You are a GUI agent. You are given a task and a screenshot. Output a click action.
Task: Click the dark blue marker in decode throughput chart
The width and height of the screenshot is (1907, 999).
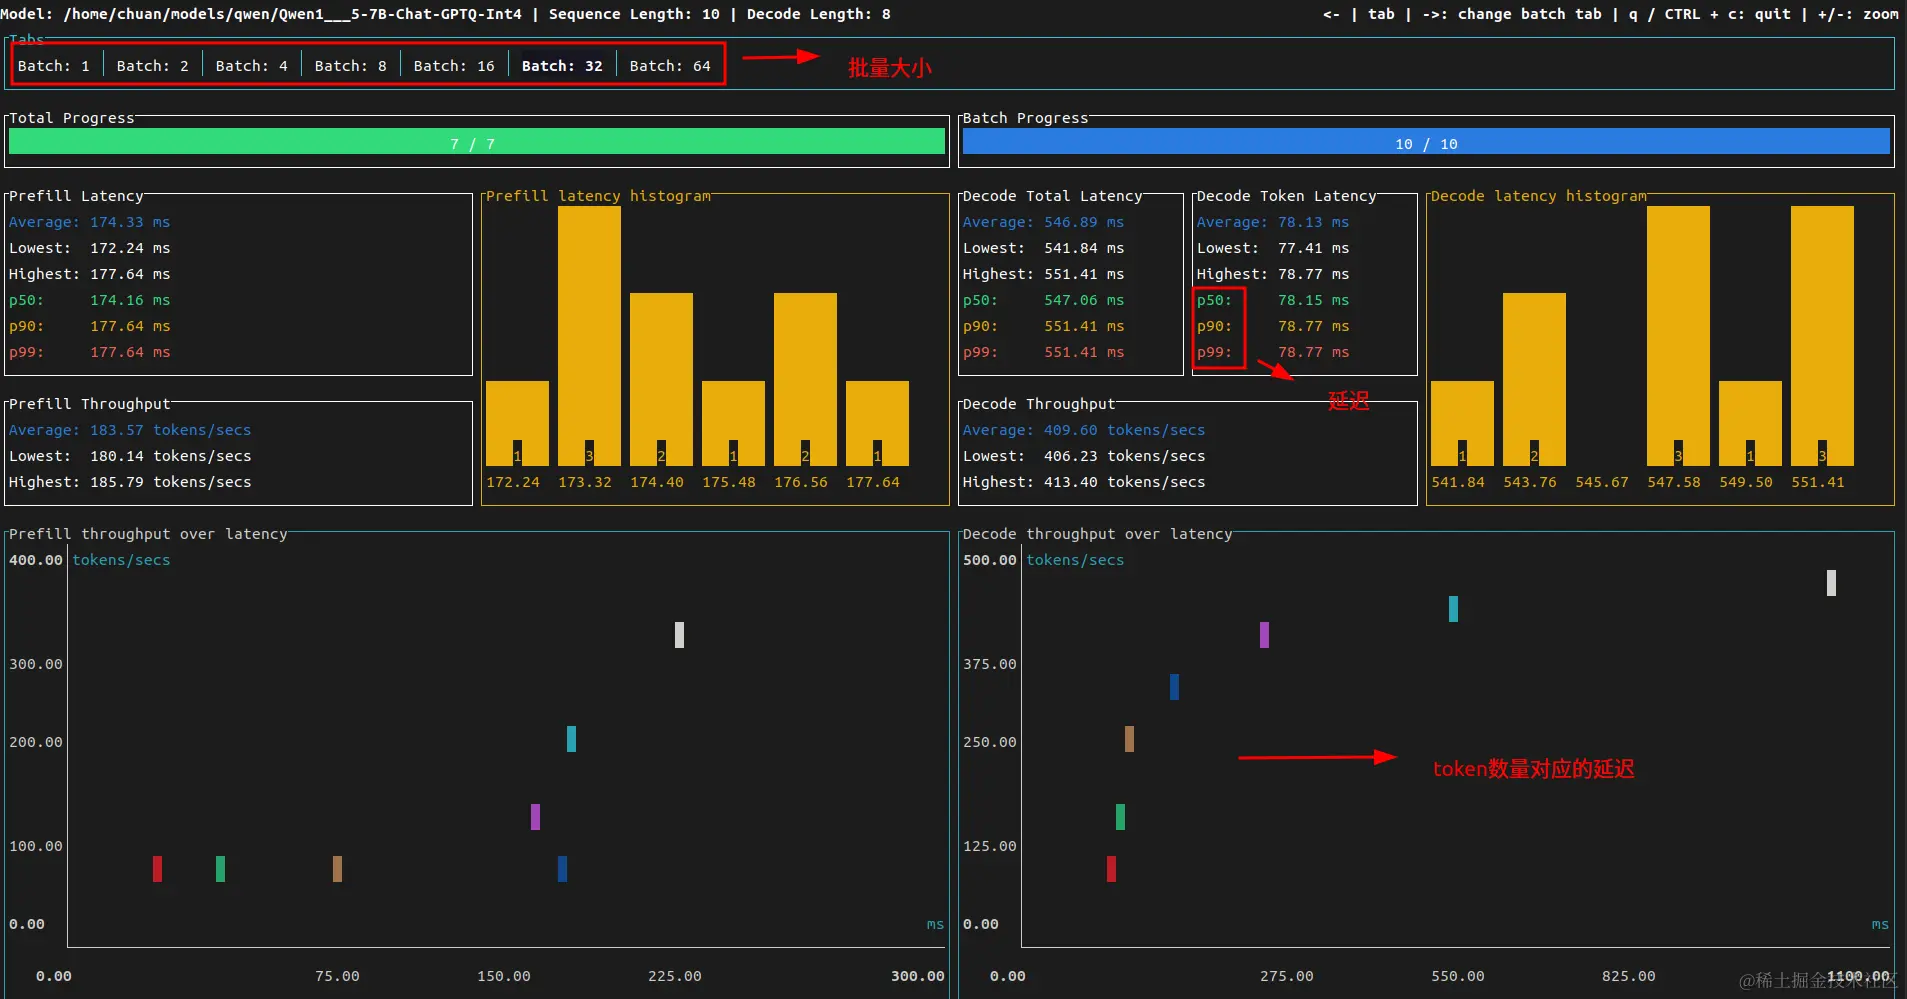[x=1174, y=687]
